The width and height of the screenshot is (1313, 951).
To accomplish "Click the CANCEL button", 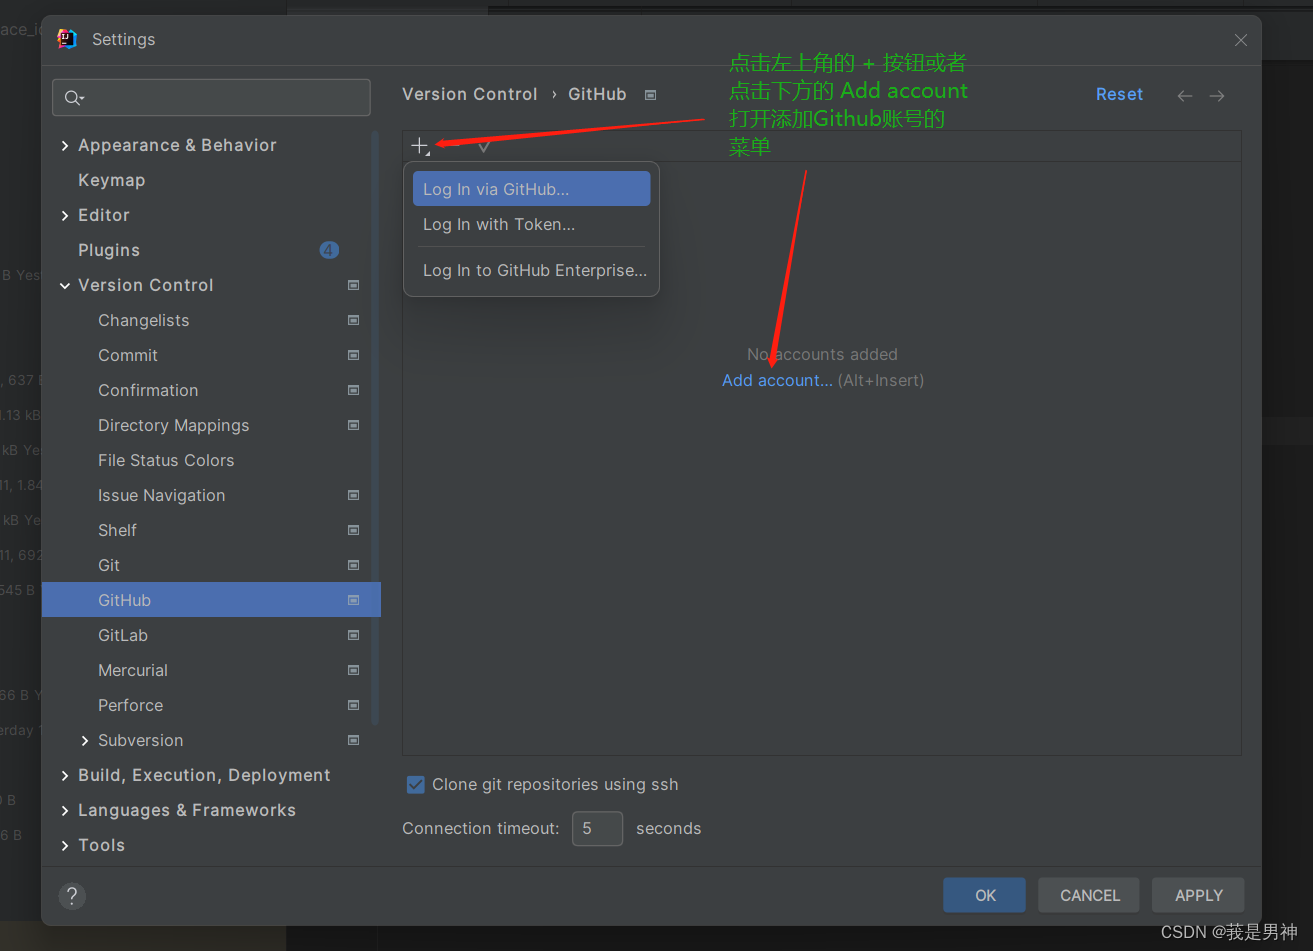I will click(1089, 895).
